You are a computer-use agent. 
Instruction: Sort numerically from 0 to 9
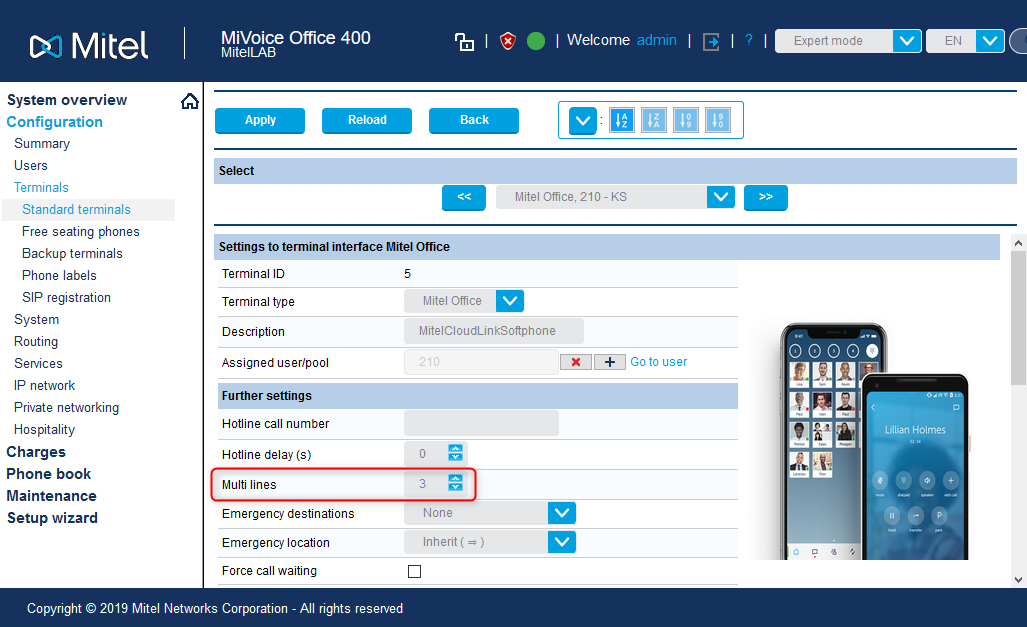(686, 120)
